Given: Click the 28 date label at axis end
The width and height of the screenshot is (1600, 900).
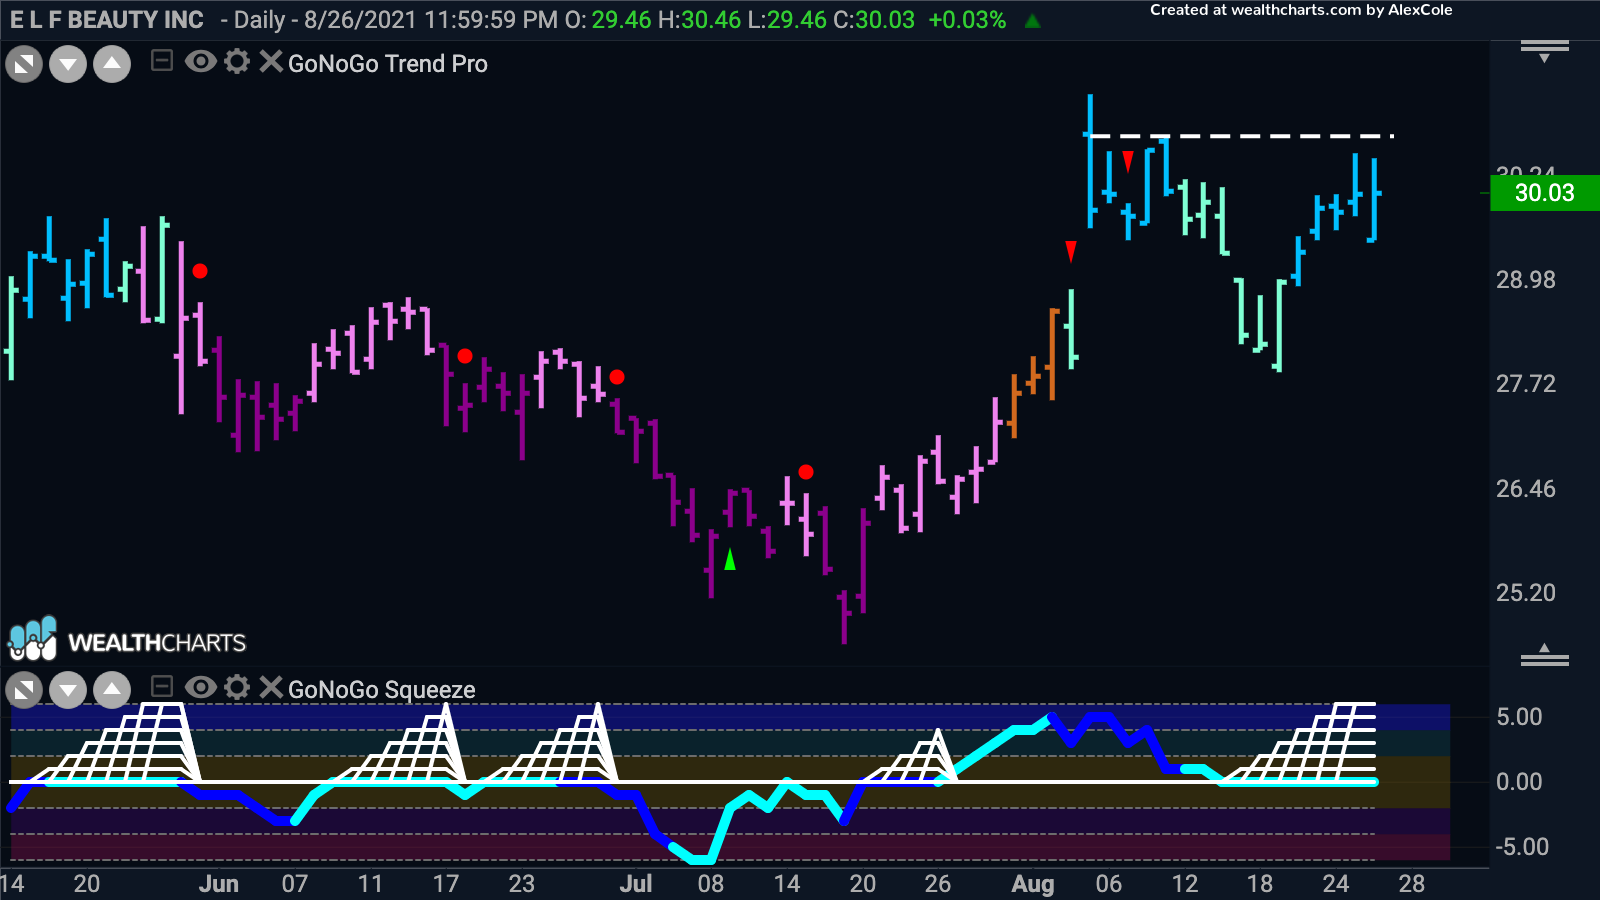Looking at the screenshot, I should click(x=1412, y=884).
